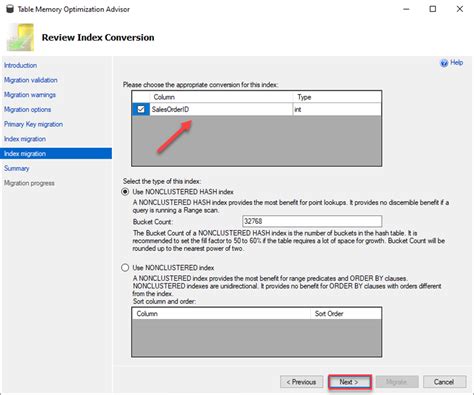Viewport: 474px width, 395px height.
Task: Cancel the memory optimization wizard
Action: coord(444,382)
